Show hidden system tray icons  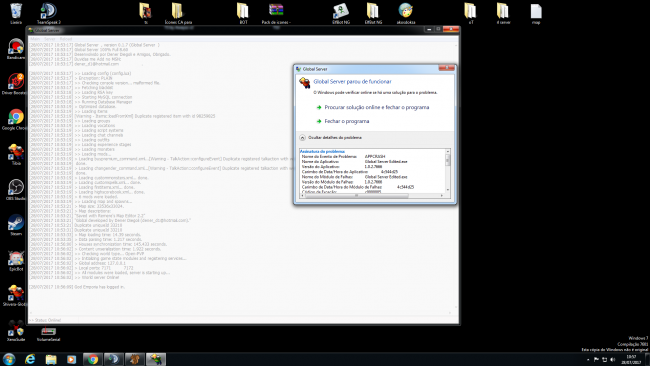[x=588, y=359]
